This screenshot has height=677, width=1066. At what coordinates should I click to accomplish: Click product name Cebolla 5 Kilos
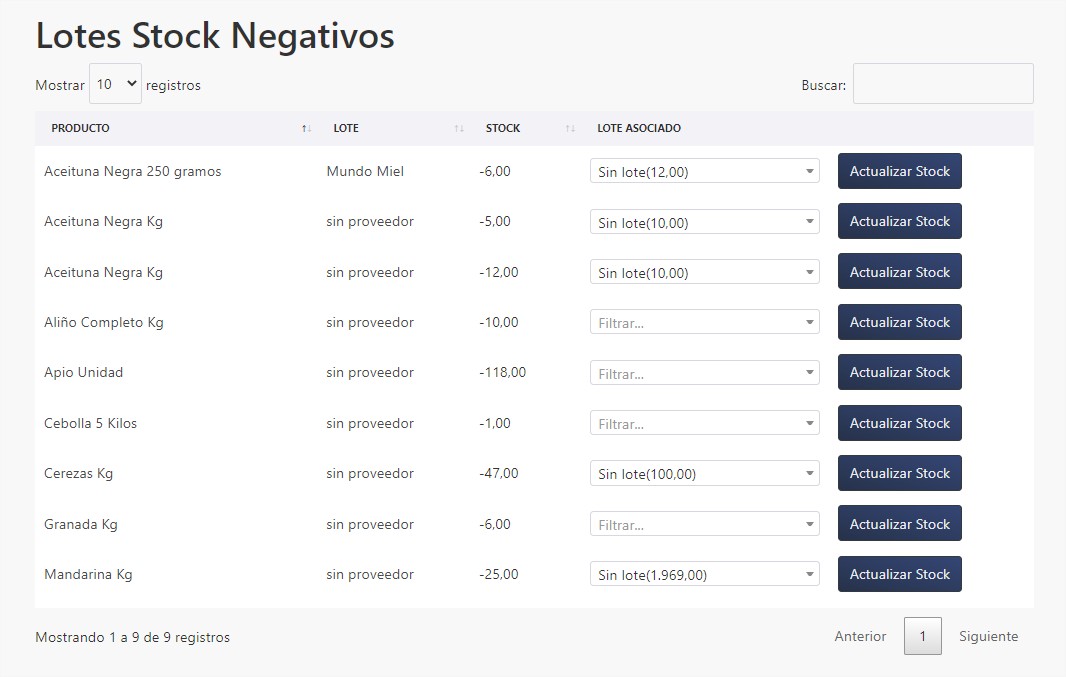90,423
